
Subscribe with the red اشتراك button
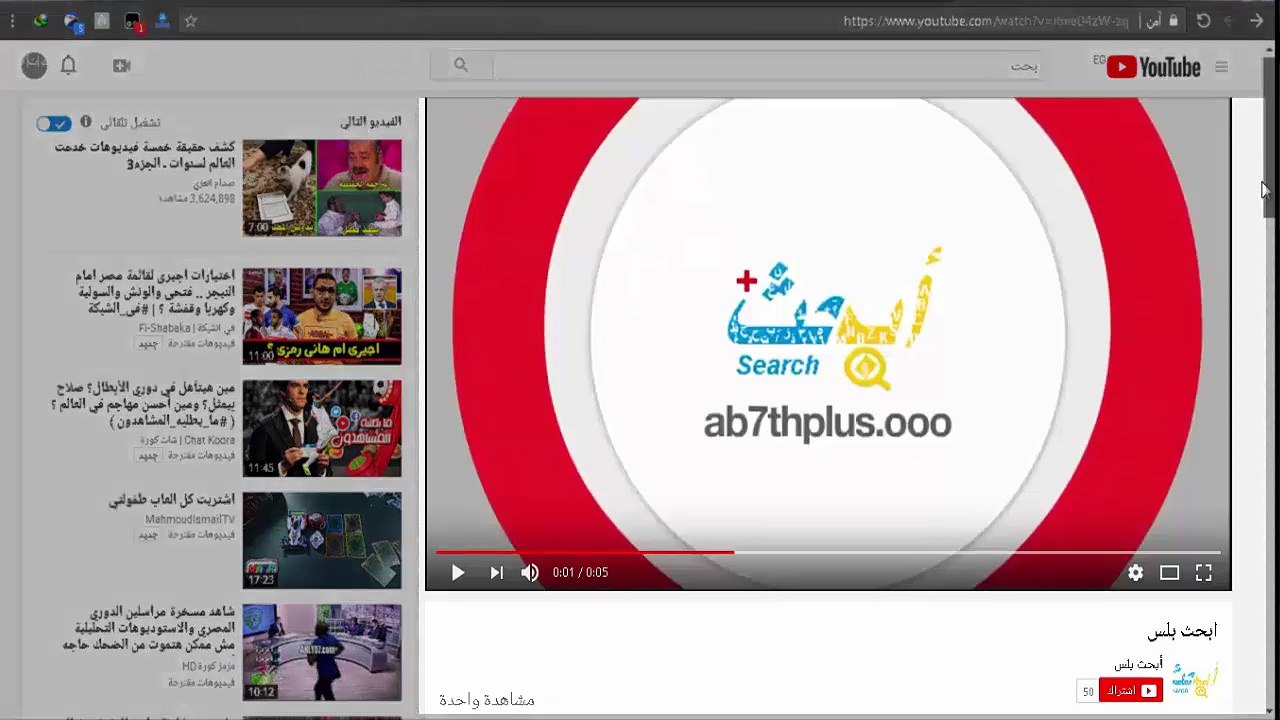point(1131,690)
